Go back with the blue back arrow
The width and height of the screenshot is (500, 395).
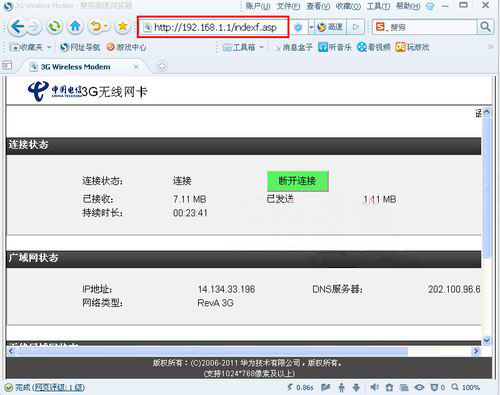click(17, 26)
